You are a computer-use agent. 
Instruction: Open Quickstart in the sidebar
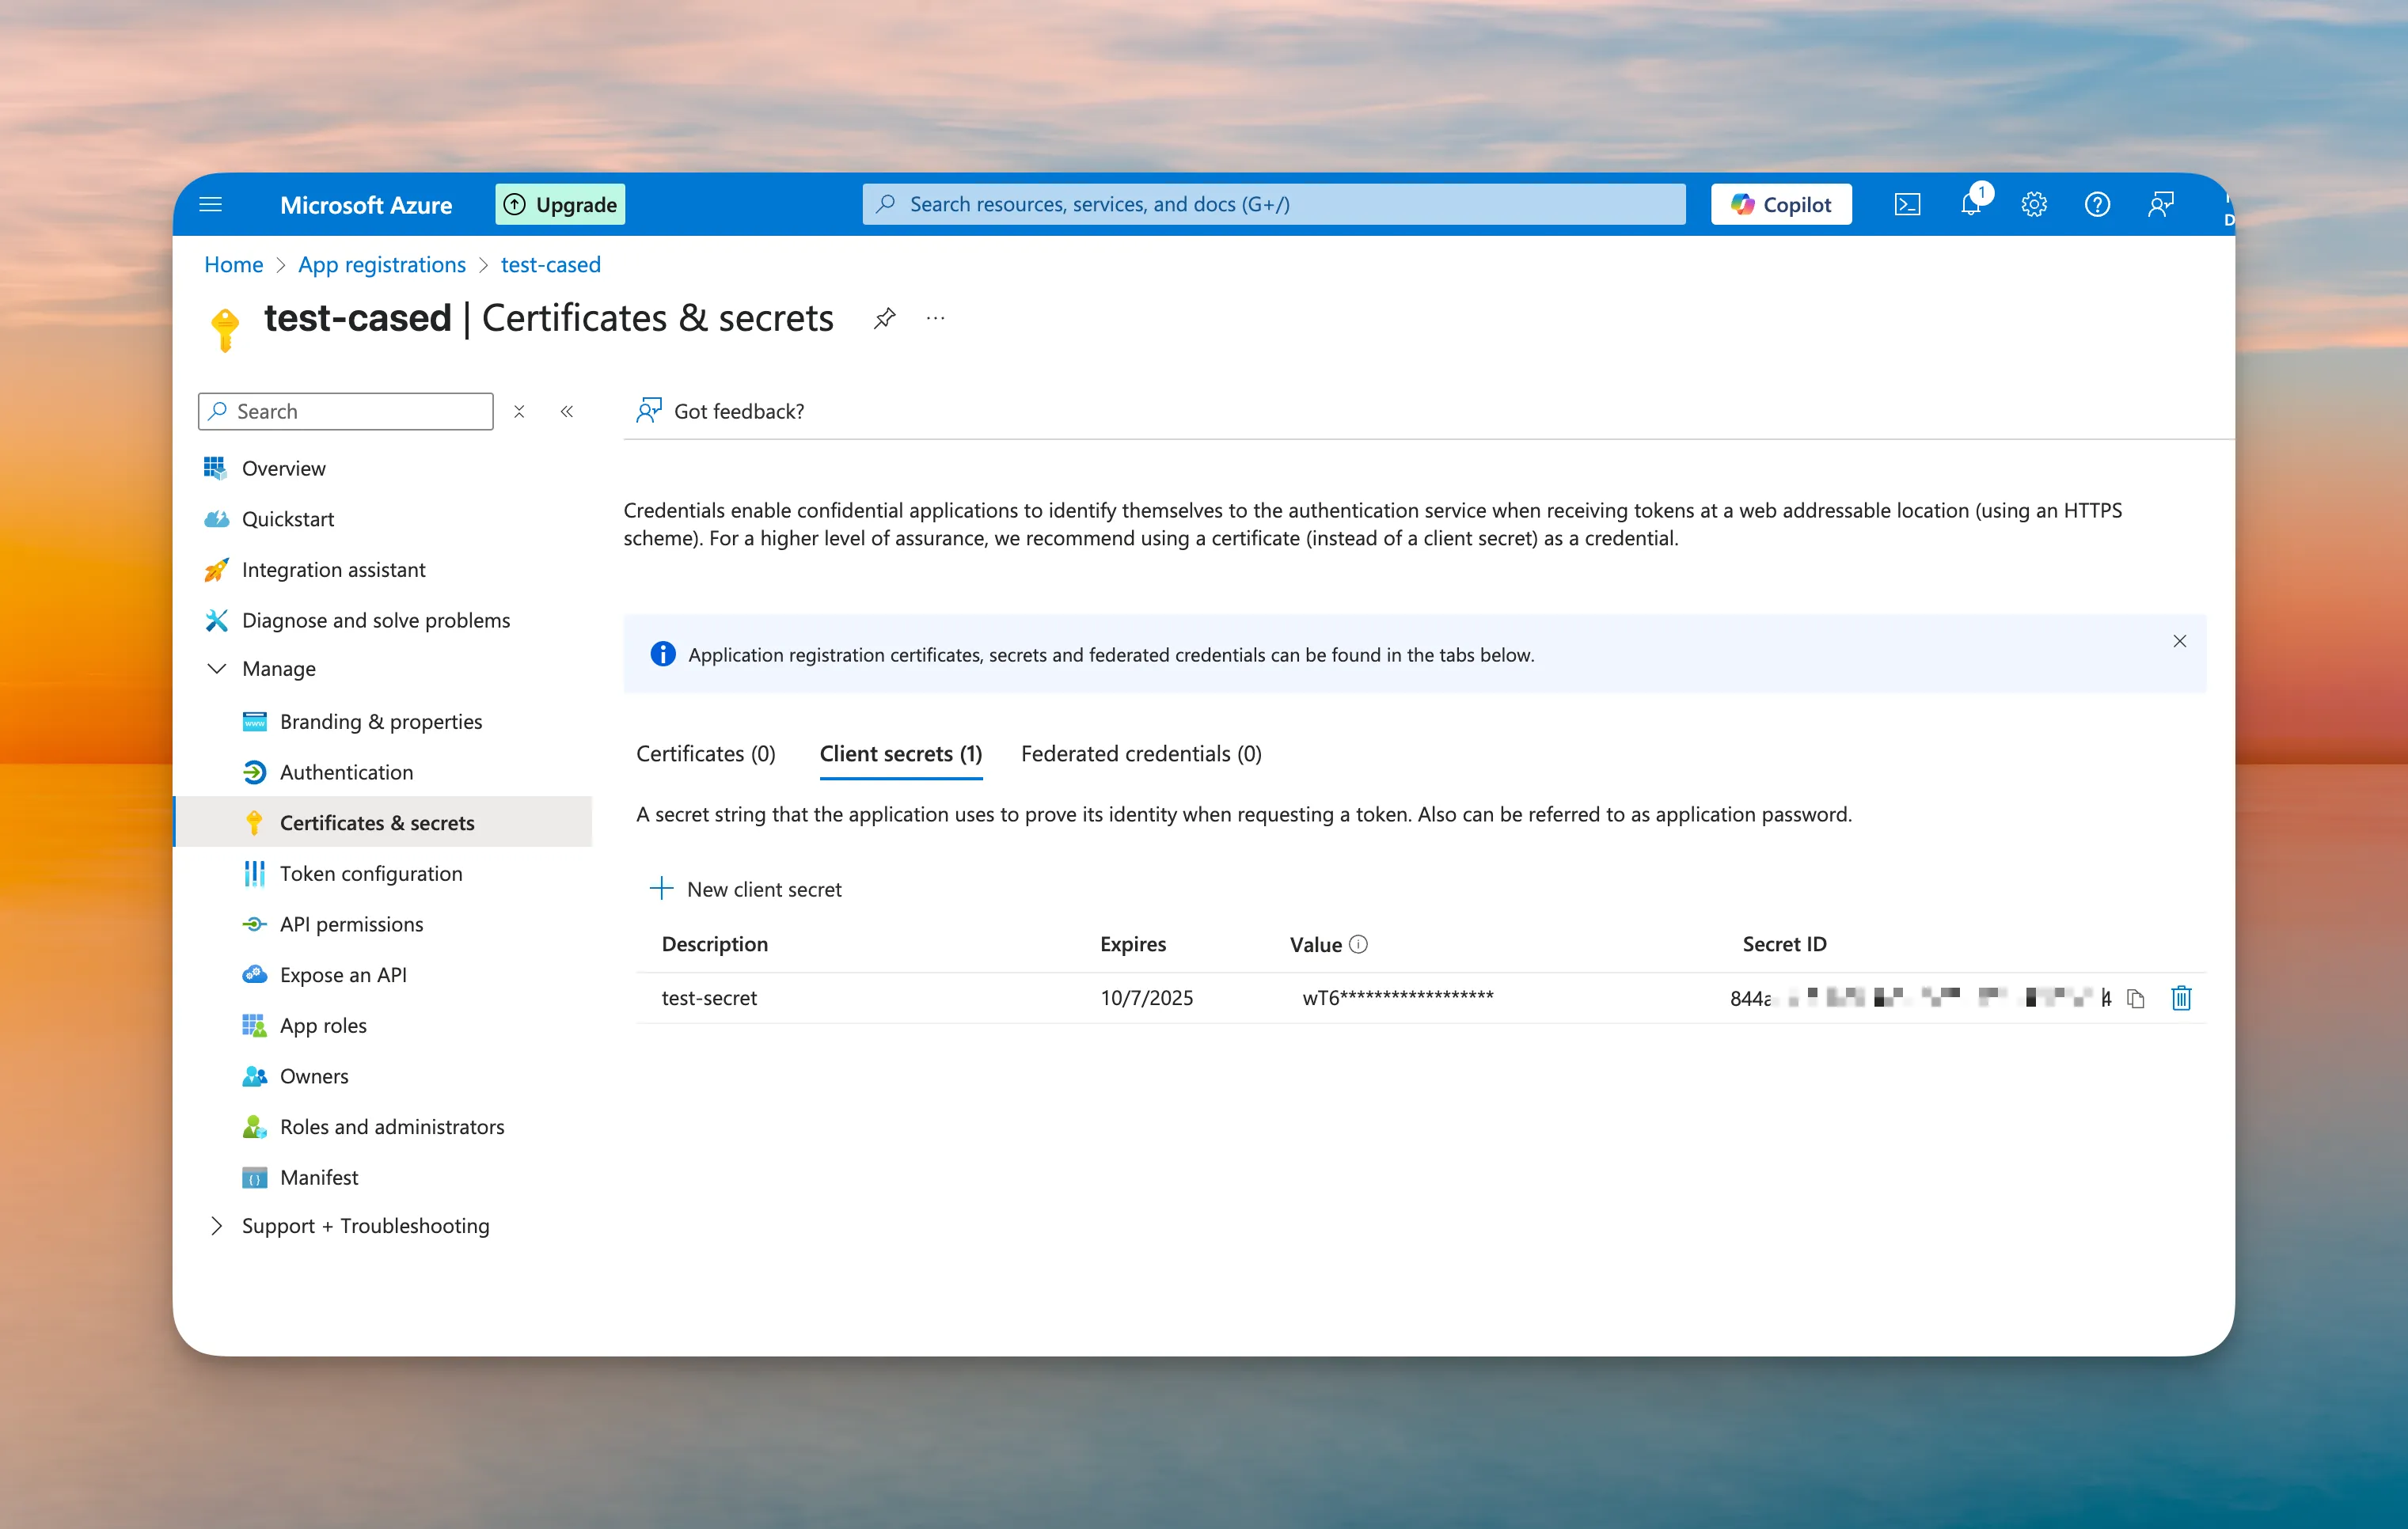click(288, 518)
